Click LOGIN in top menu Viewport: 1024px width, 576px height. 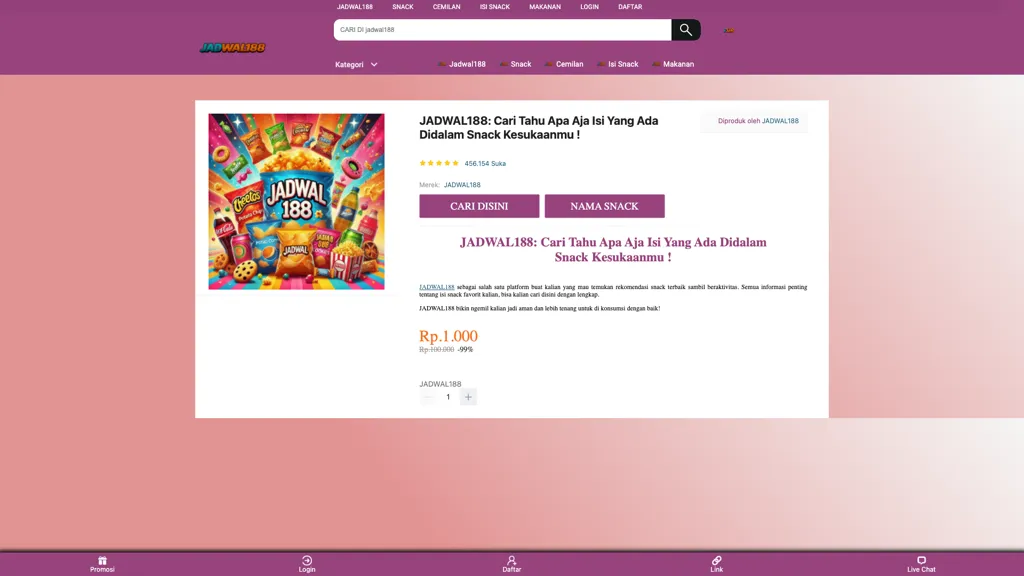click(589, 7)
